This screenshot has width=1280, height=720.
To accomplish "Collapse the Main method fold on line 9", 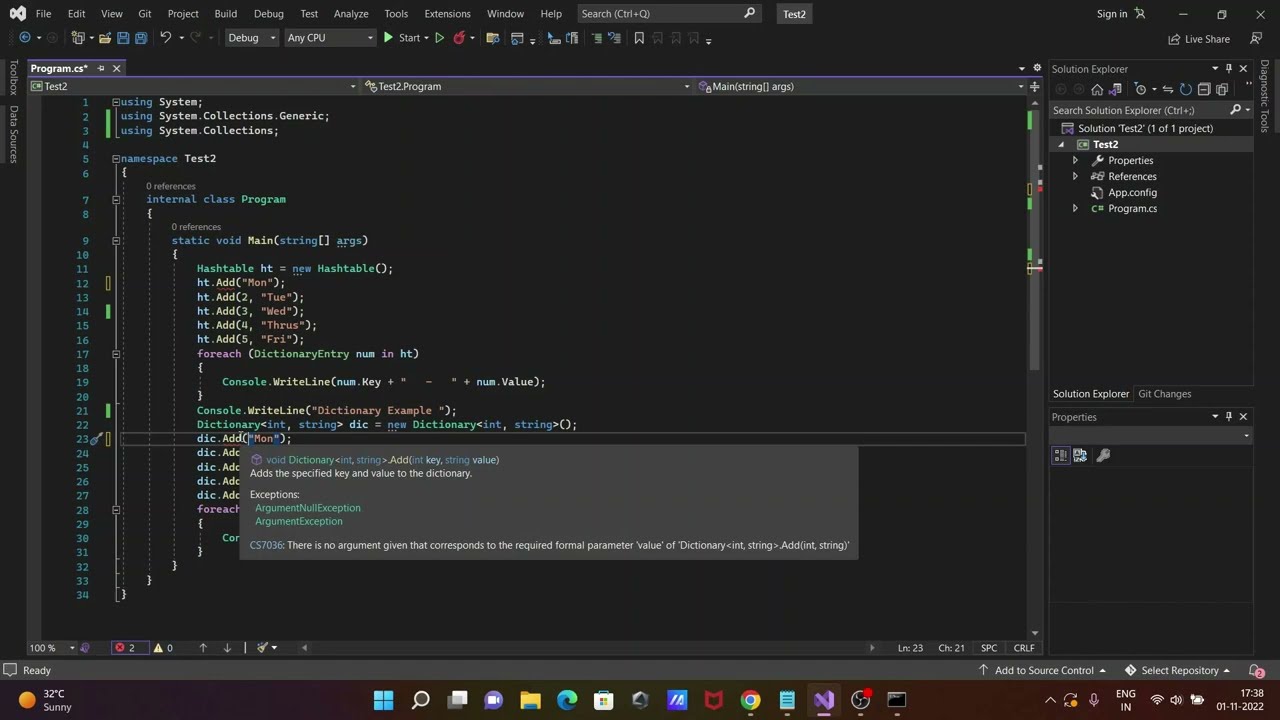I will click(116, 241).
